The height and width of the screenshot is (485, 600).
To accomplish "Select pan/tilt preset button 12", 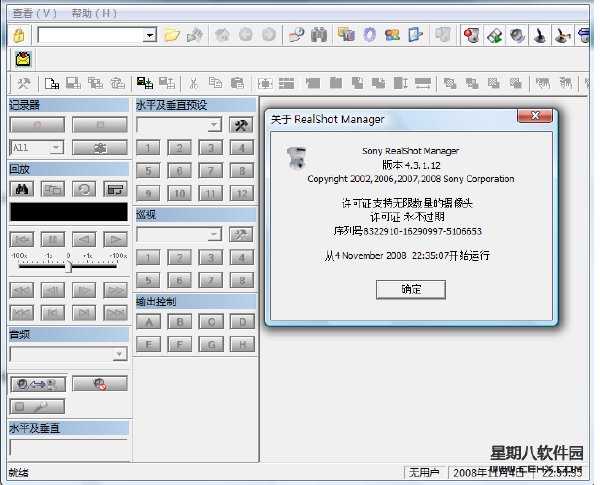I will tap(241, 193).
